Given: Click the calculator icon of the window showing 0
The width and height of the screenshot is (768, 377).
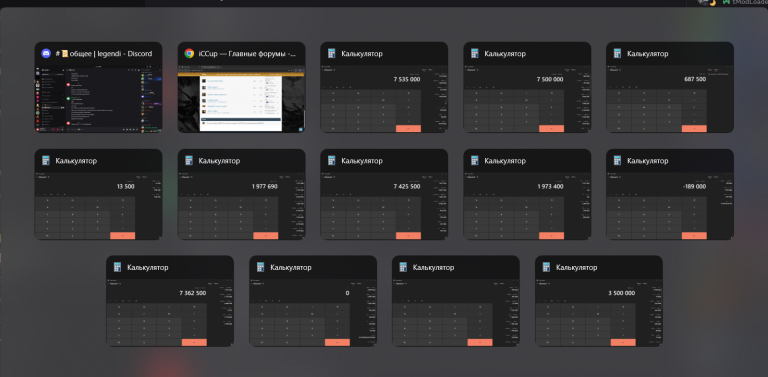Looking at the screenshot, I should [260, 267].
